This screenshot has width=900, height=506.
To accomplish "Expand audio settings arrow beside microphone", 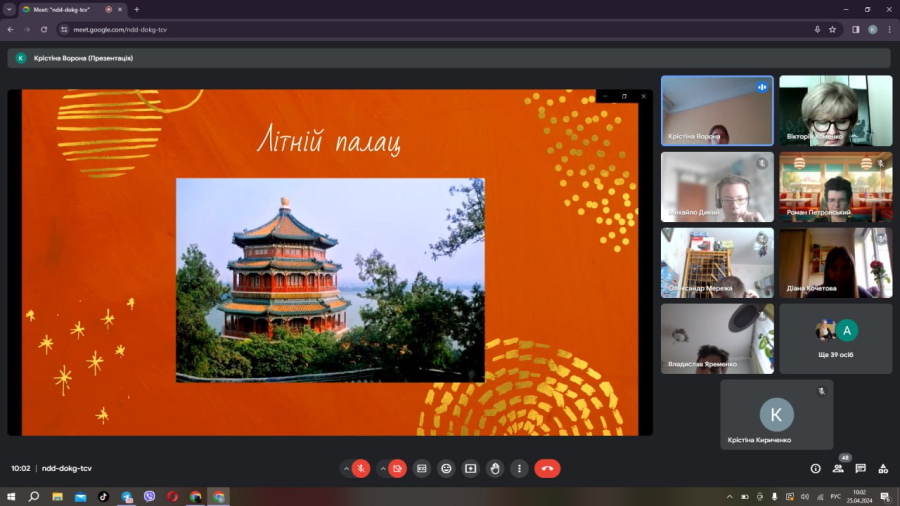I will point(346,469).
